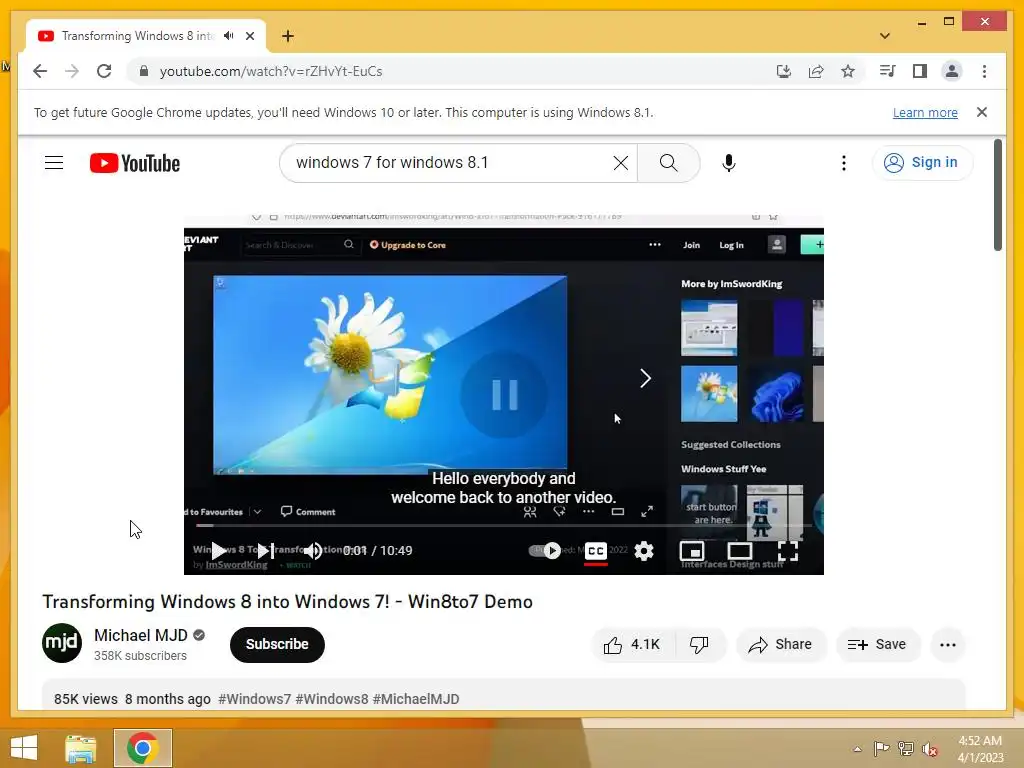Open Chrome side panel icon
The width and height of the screenshot is (1024, 768).
click(920, 71)
